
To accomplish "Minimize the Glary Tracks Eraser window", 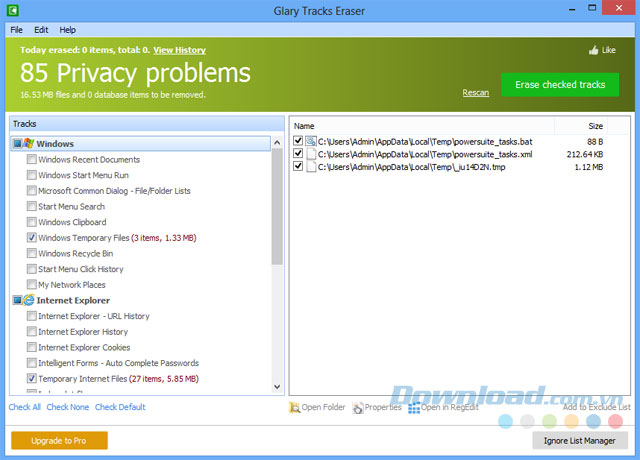I will (x=572, y=8).
